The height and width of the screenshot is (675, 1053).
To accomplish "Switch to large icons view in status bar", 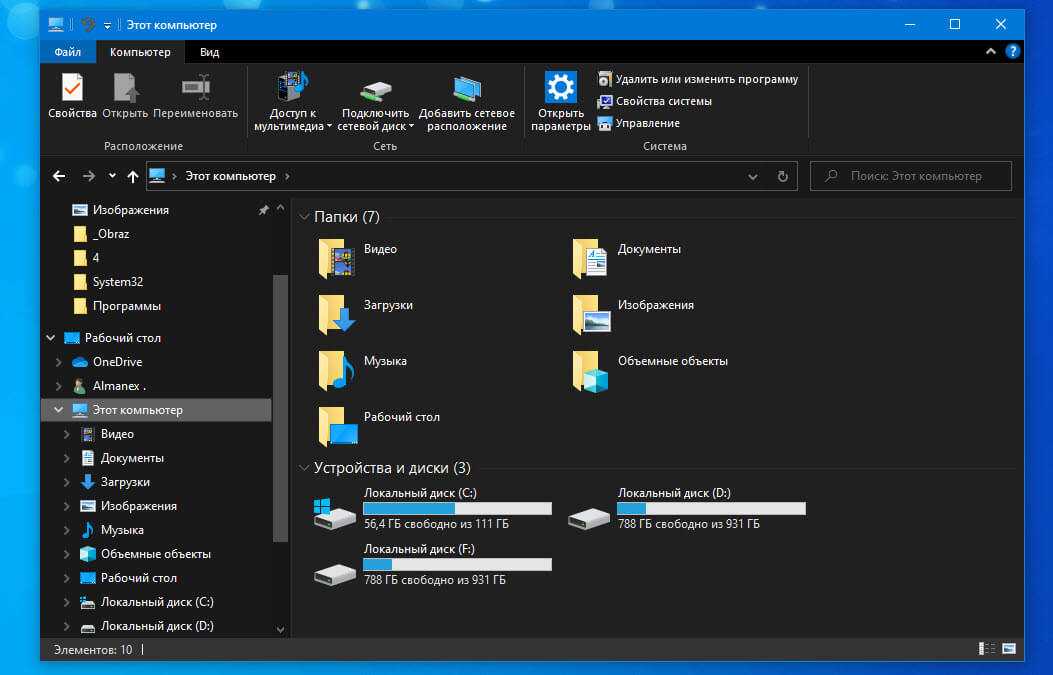I will tap(1009, 649).
